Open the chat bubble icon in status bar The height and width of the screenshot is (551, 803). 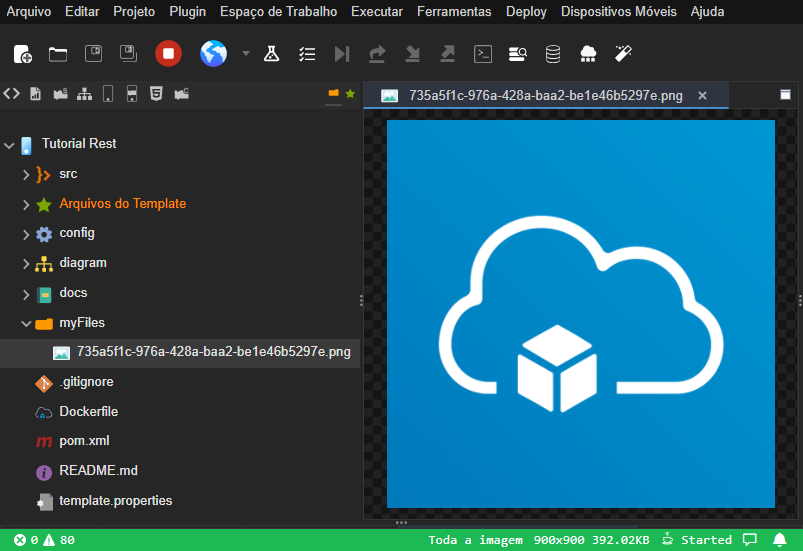point(750,540)
